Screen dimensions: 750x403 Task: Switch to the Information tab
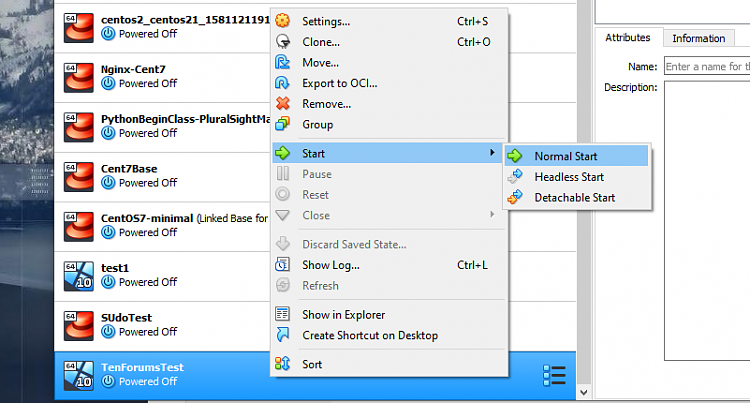pyautogui.click(x=699, y=38)
